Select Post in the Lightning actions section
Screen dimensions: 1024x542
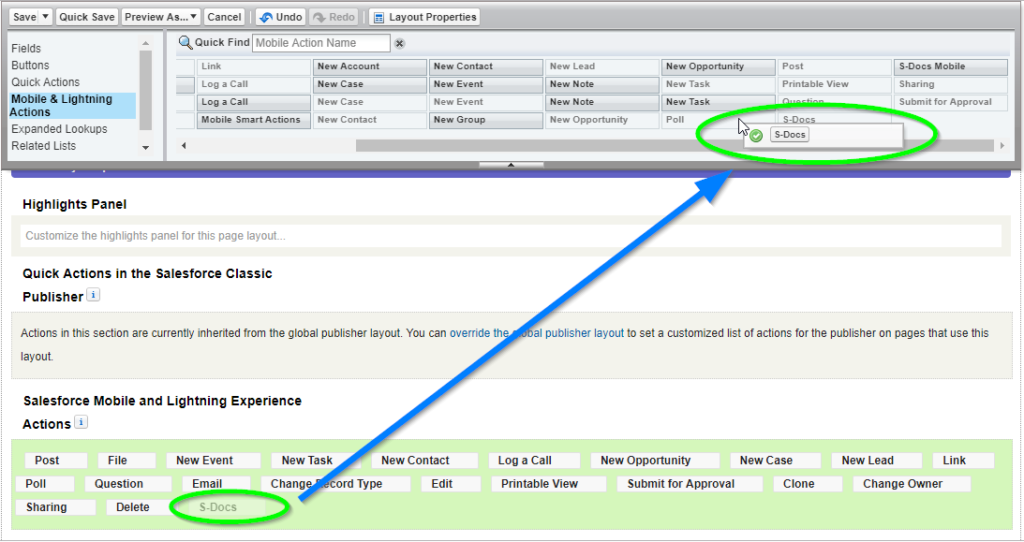point(56,460)
